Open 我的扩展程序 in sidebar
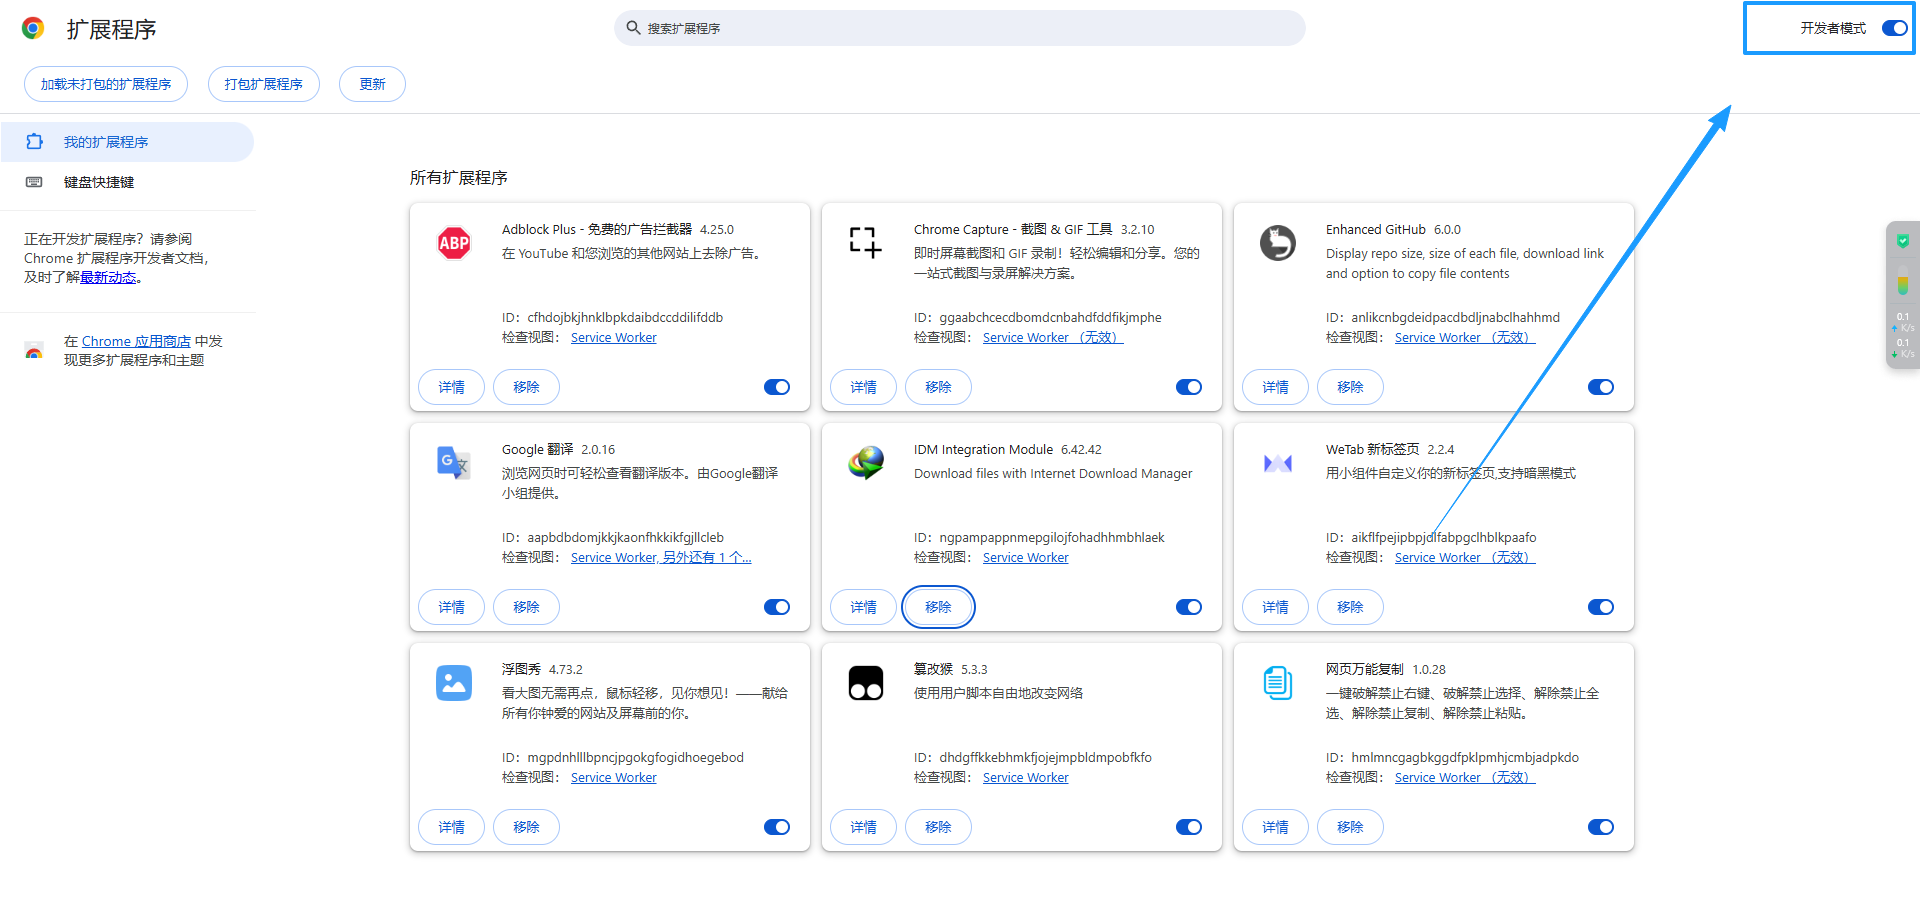Viewport: 1920px width, 919px height. click(x=127, y=142)
